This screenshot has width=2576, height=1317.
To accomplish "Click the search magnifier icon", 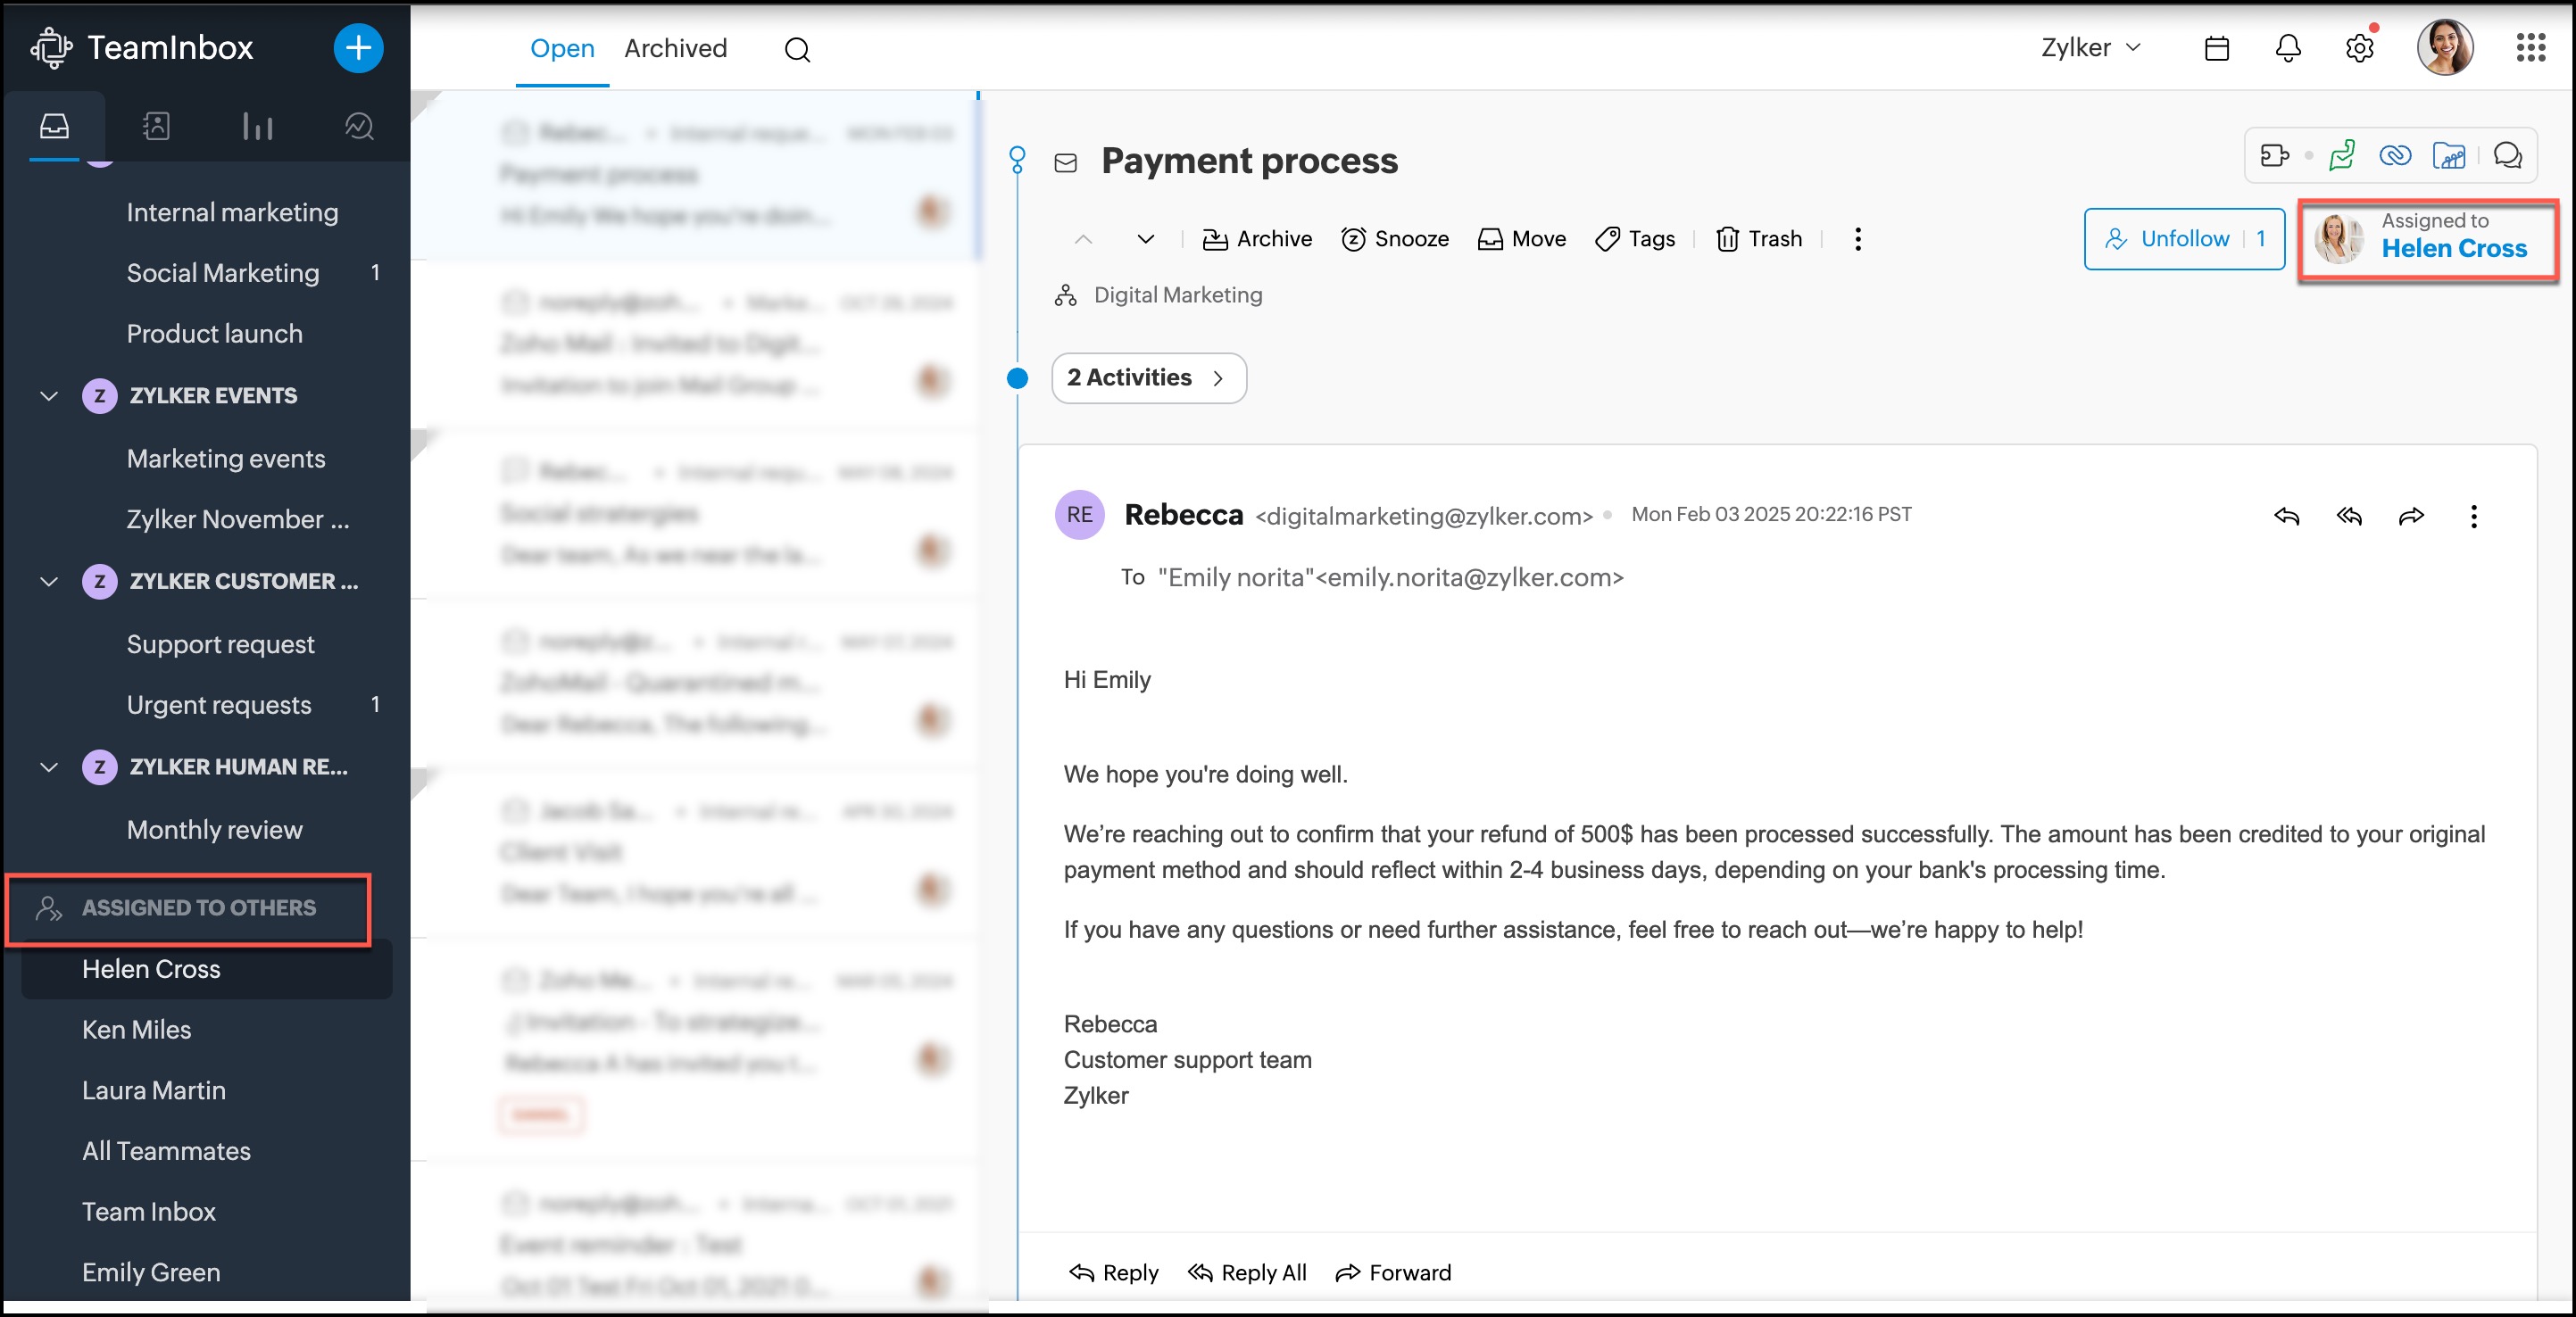I will pyautogui.click(x=797, y=49).
